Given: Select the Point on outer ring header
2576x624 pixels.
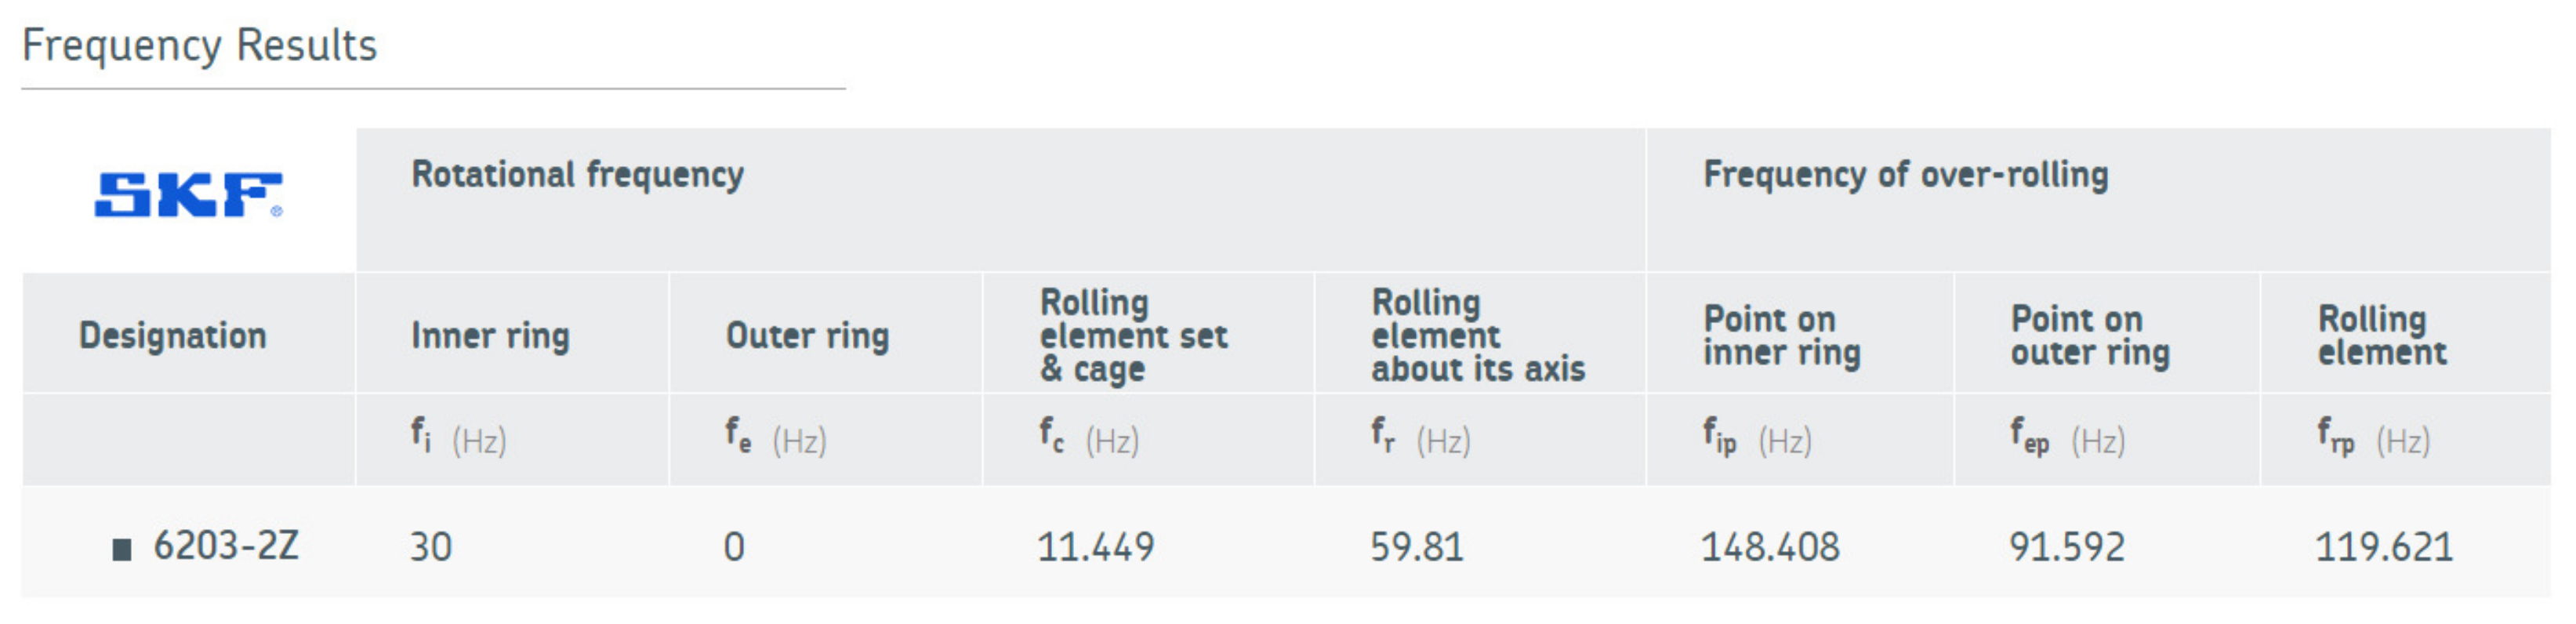Looking at the screenshot, I should tap(2090, 336).
